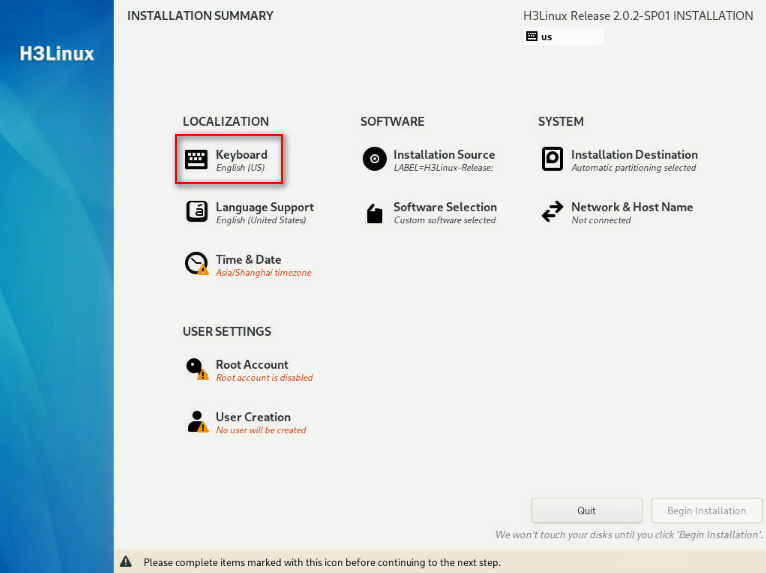The height and width of the screenshot is (573, 766).
Task: Click the Language Support icon
Action: coord(196,212)
